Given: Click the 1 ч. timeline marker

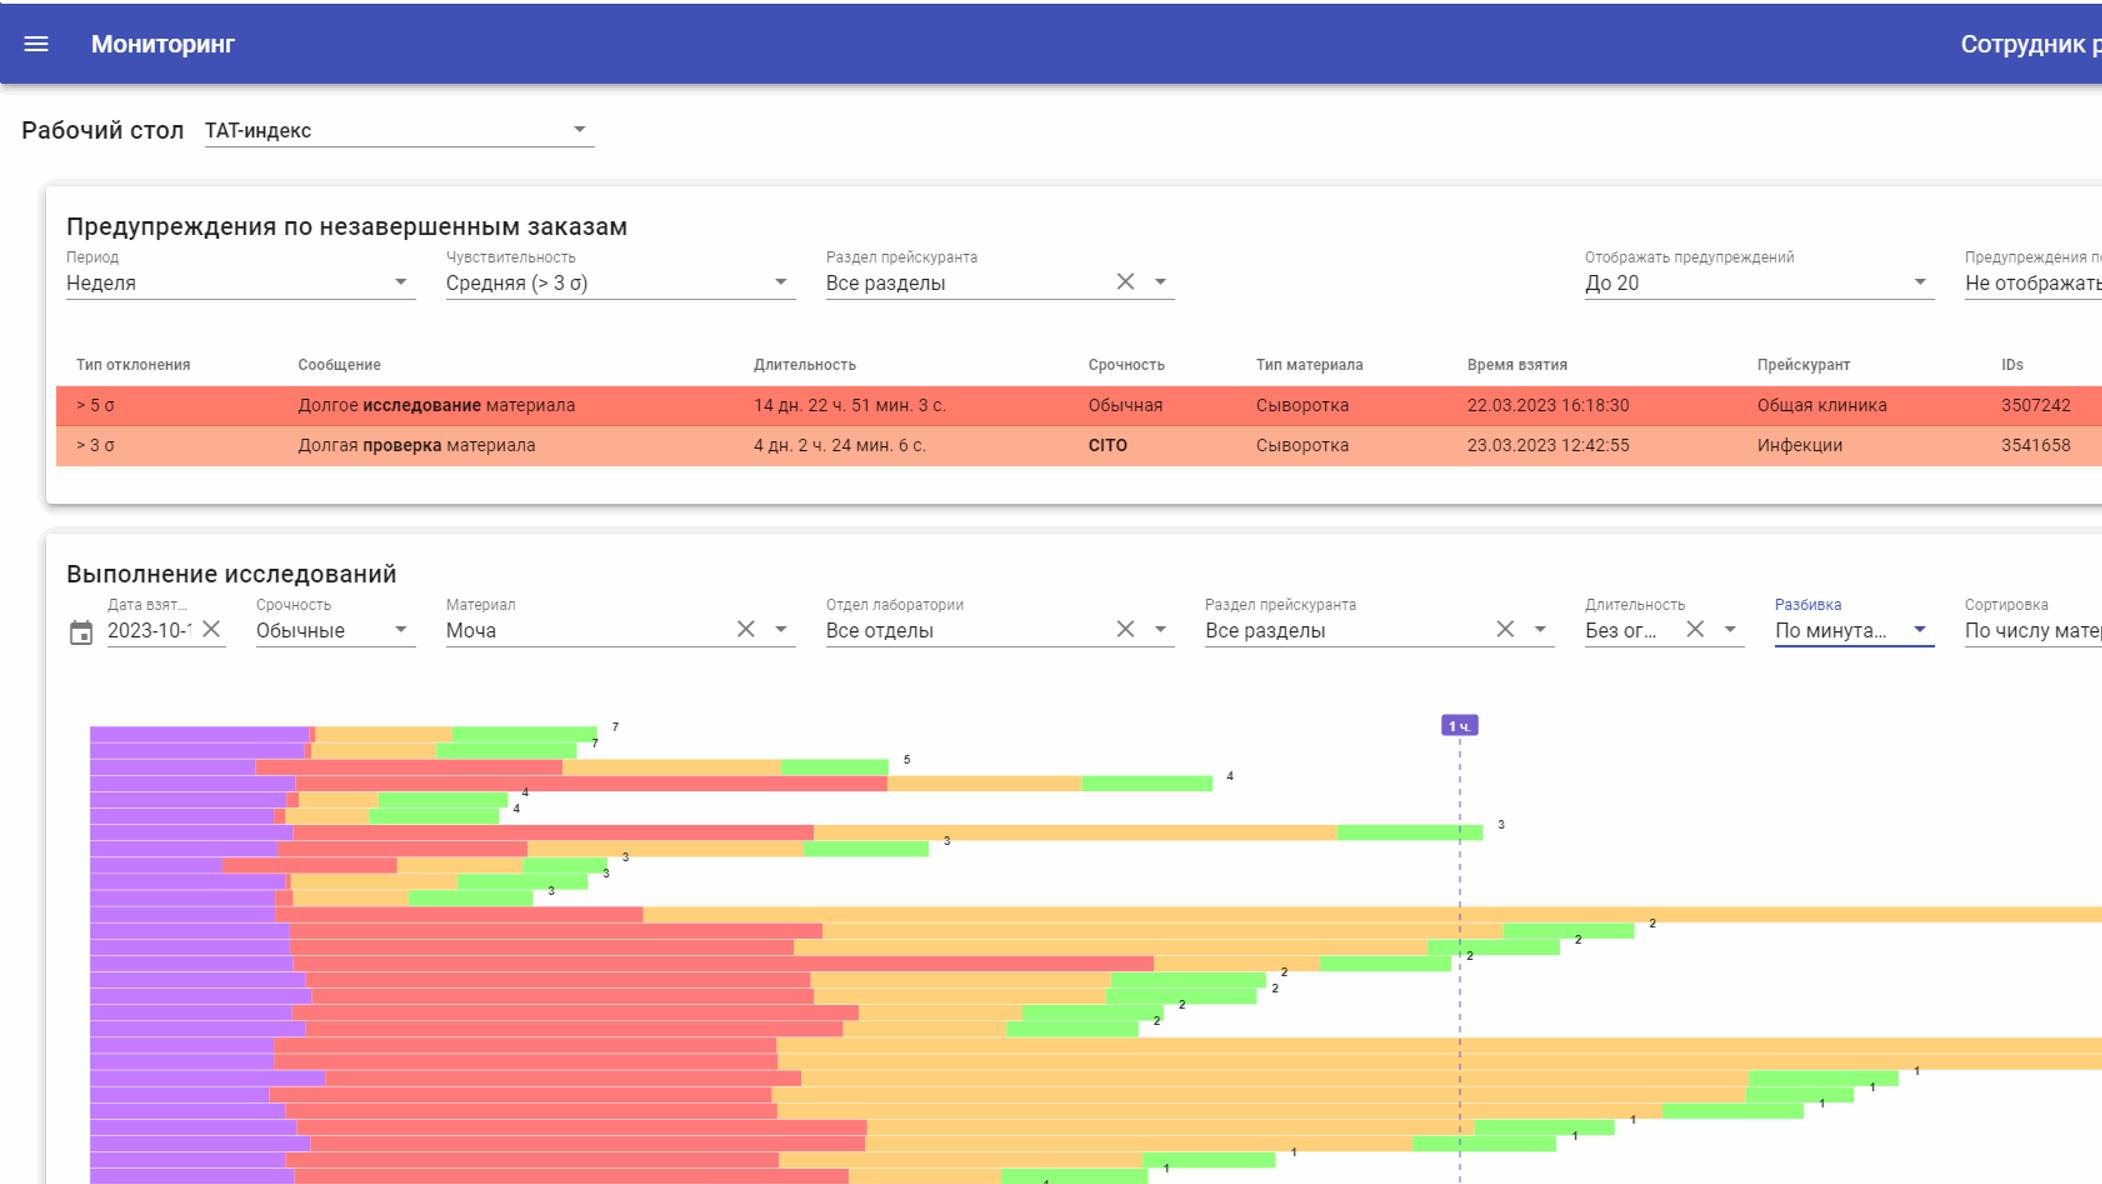Looking at the screenshot, I should (1459, 726).
